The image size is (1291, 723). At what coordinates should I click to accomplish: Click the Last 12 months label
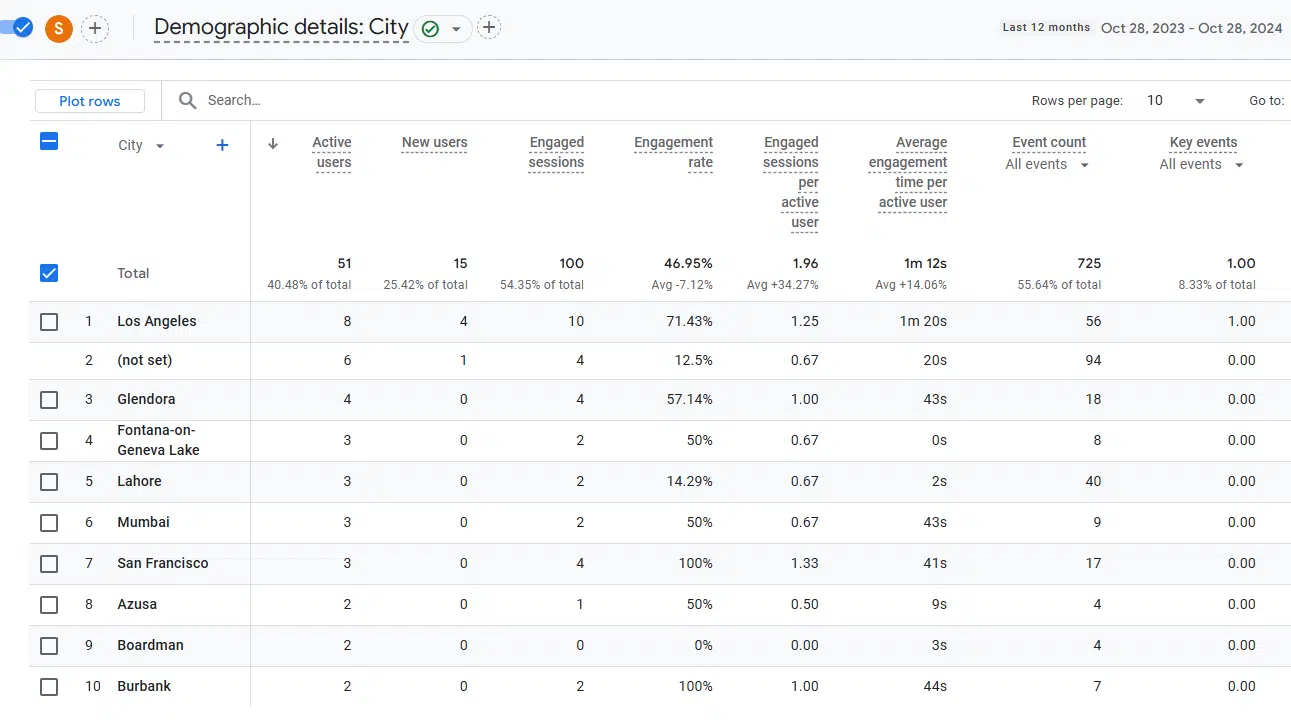coord(1046,28)
